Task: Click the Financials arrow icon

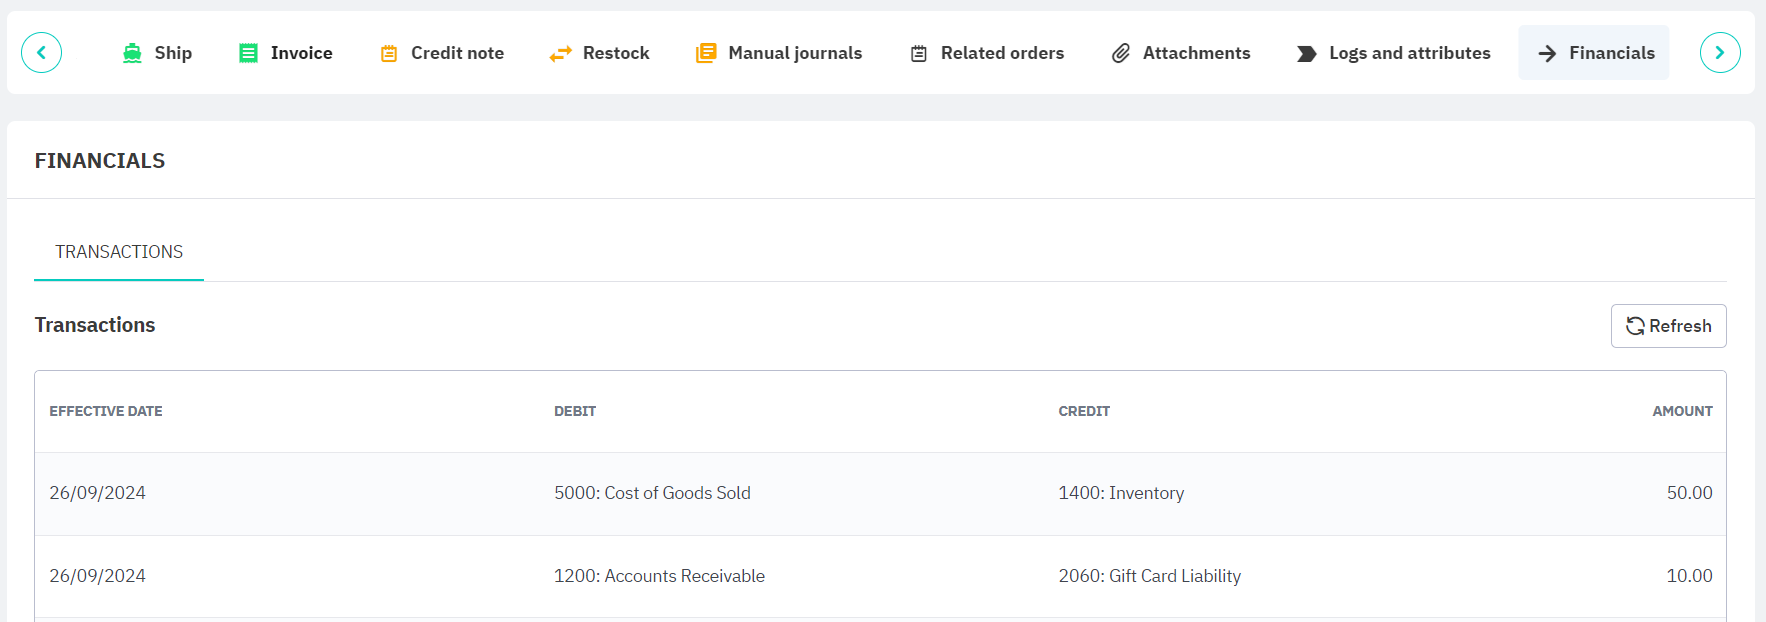Action: [1547, 54]
